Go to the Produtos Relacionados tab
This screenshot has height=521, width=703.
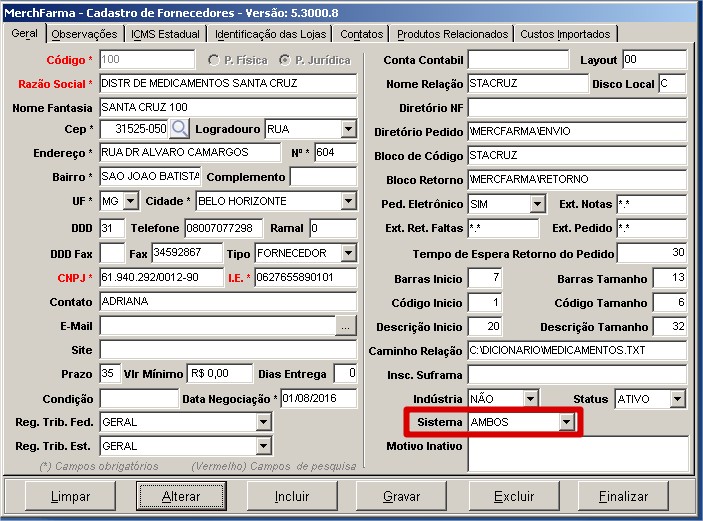(x=453, y=34)
